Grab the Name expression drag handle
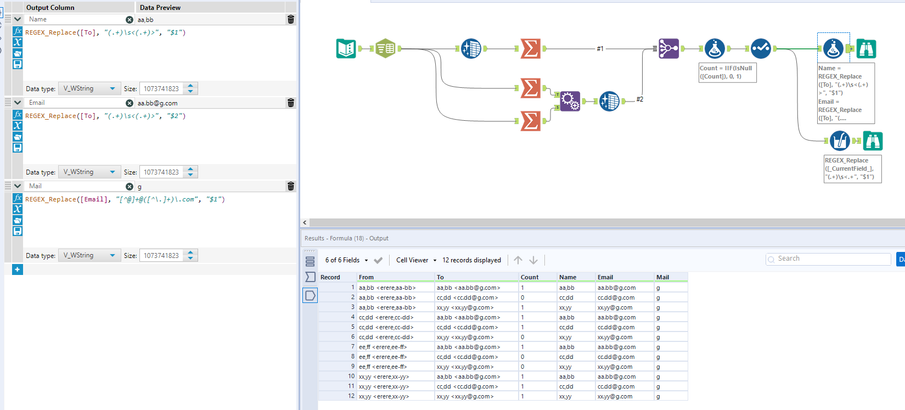The height and width of the screenshot is (410, 905). (x=8, y=20)
